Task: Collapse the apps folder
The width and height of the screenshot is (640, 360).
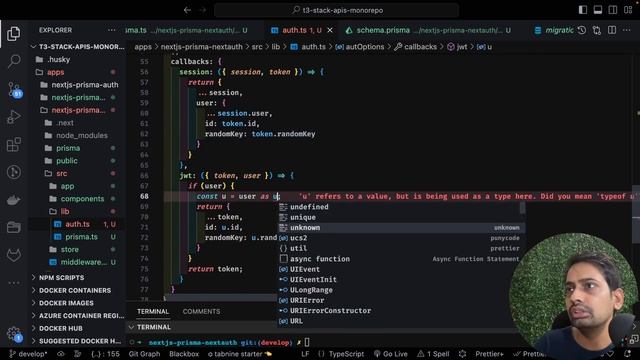Action: point(78,72)
